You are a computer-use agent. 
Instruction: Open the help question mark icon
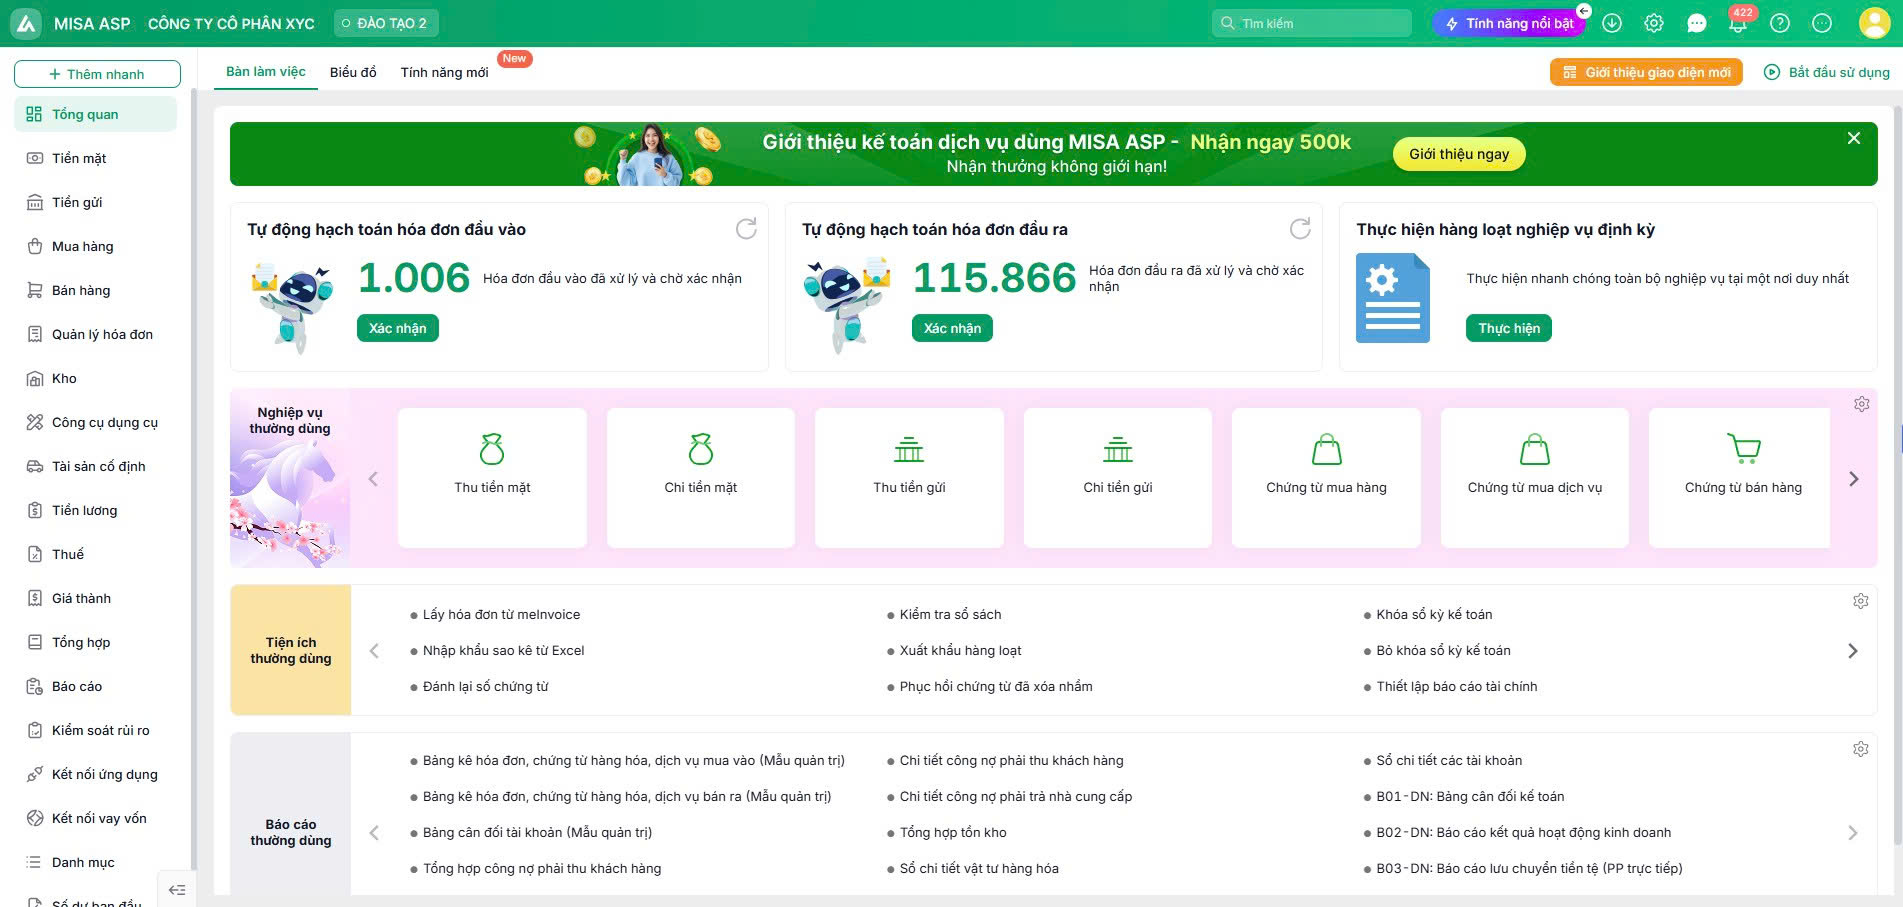[x=1780, y=23]
